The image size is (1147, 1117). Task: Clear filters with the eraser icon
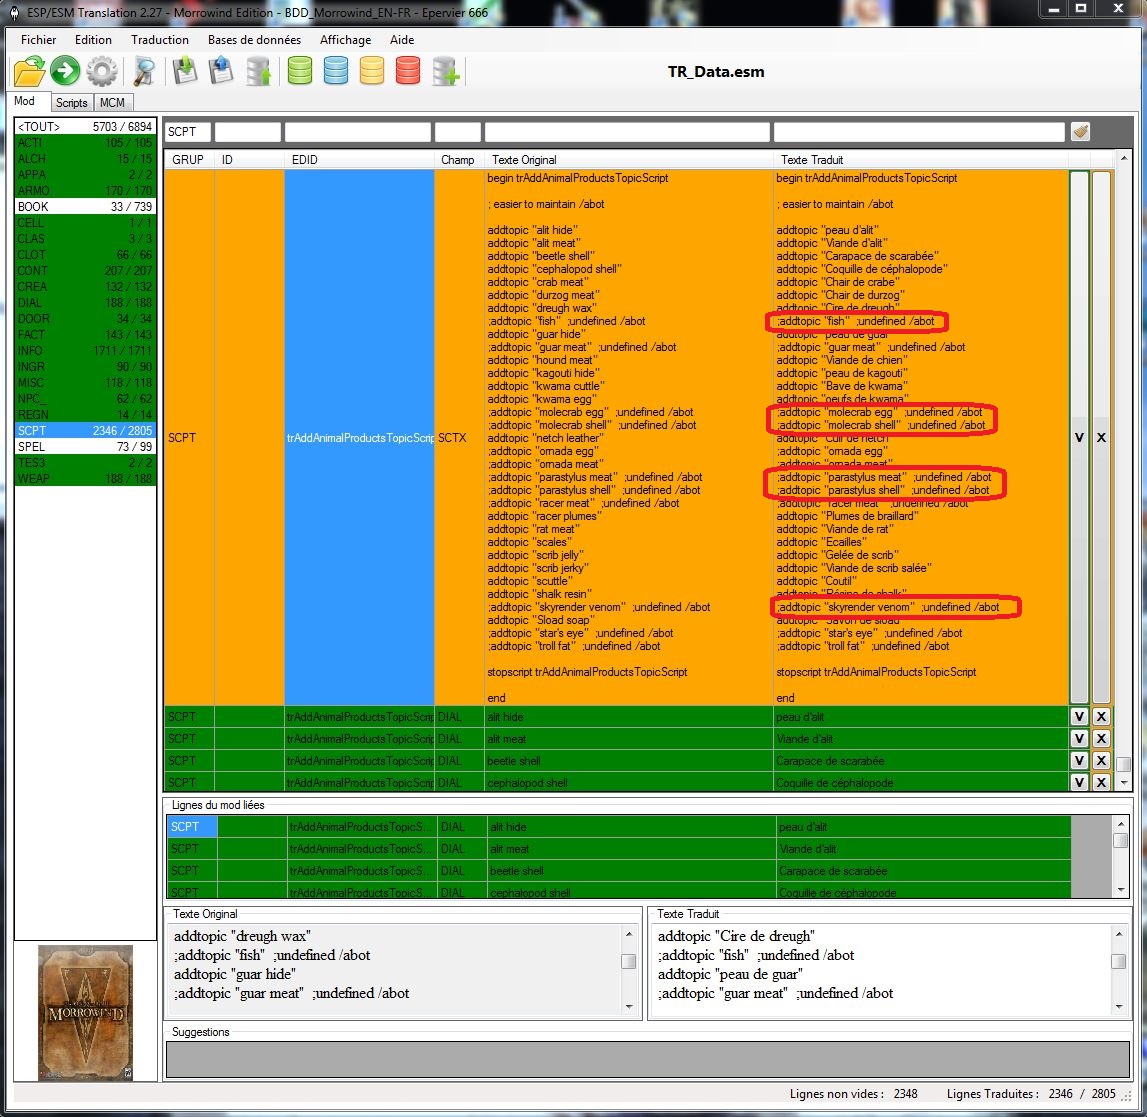point(1080,132)
